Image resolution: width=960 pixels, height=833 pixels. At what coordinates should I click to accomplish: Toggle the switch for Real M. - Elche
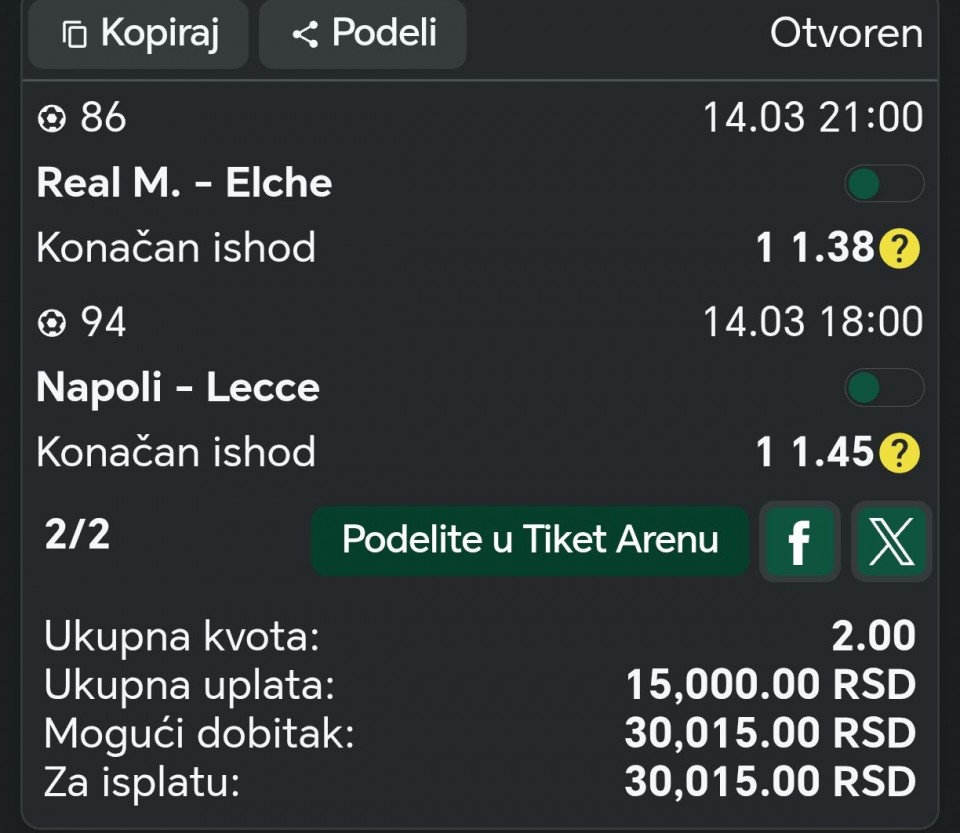[883, 184]
